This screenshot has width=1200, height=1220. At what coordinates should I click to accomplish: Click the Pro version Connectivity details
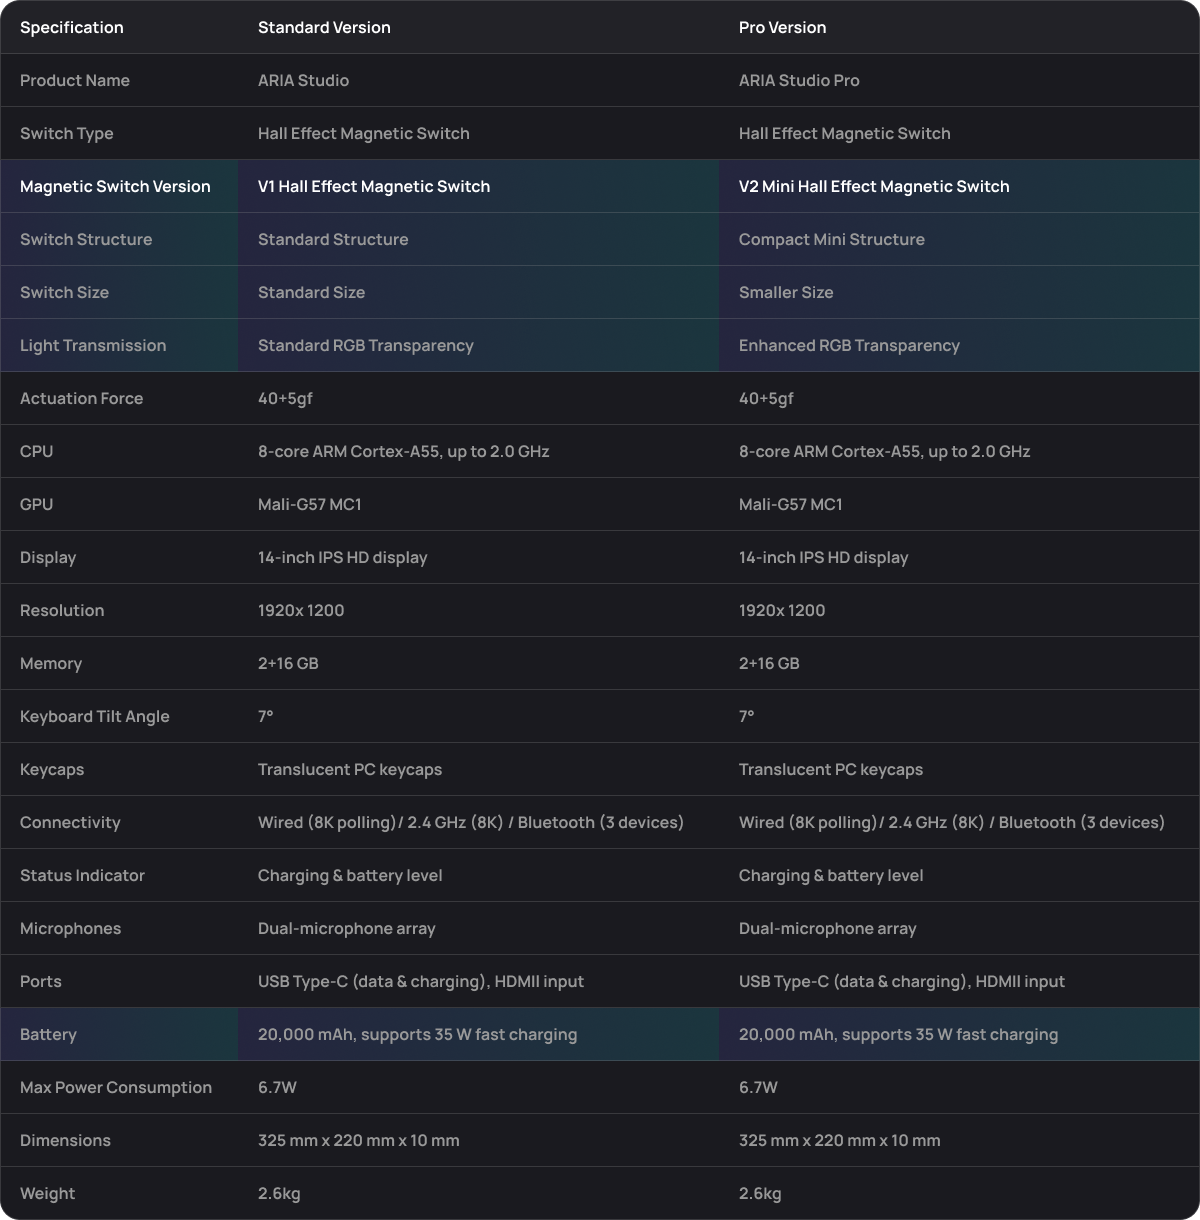point(952,823)
